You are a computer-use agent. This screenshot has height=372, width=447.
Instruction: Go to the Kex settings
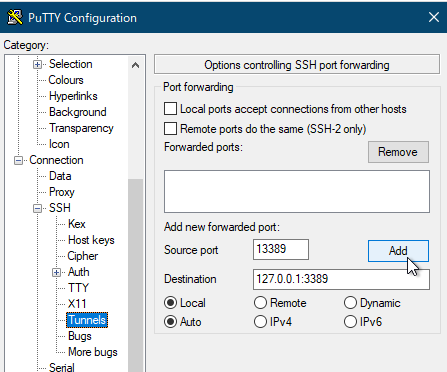77,224
